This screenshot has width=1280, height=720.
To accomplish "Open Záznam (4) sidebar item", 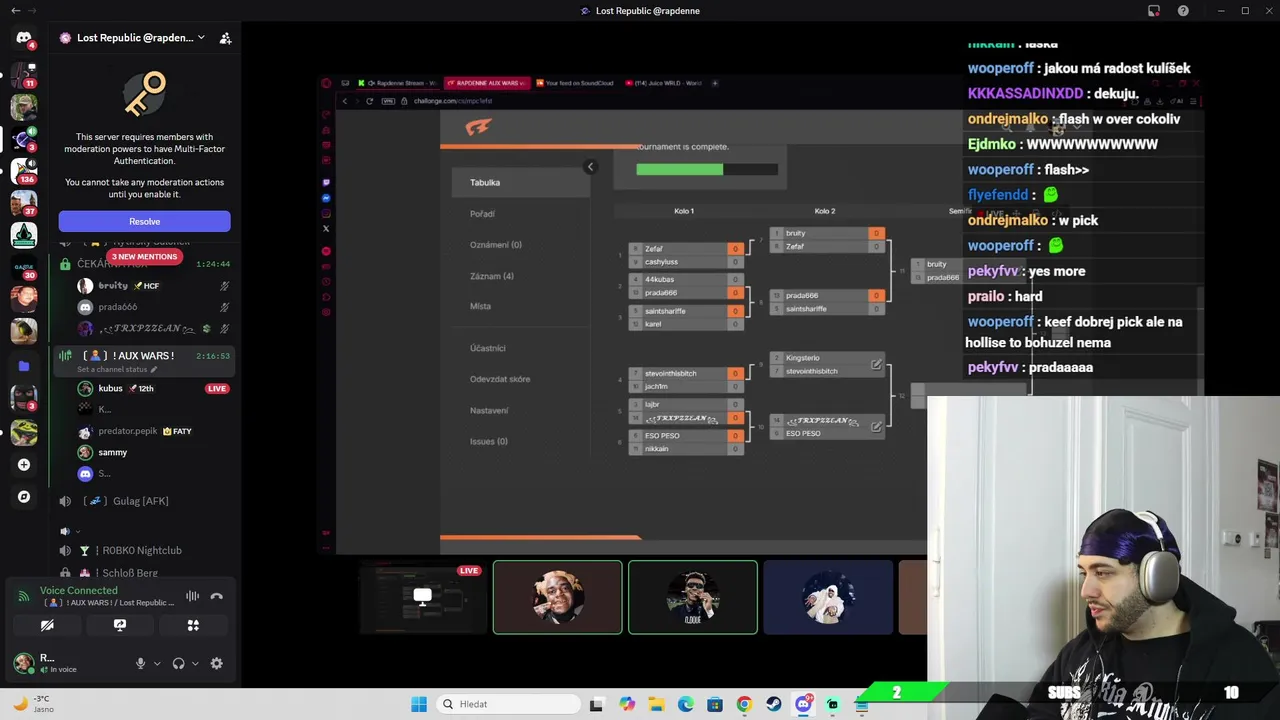I will pos(491,276).
